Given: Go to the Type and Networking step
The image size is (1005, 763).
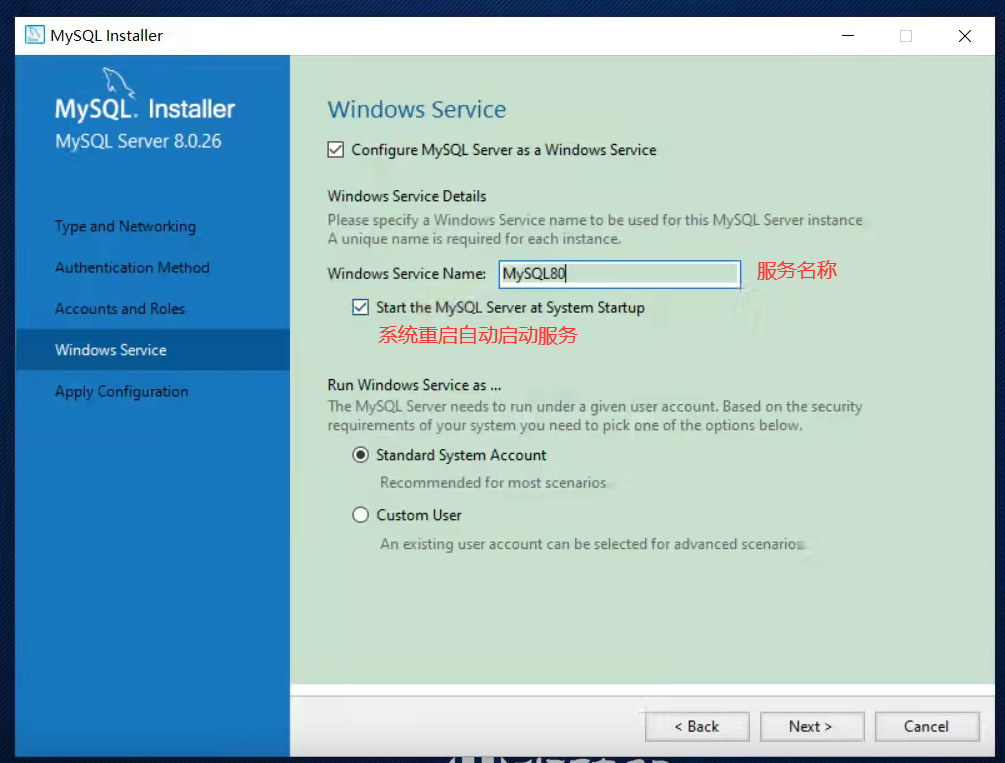Looking at the screenshot, I should click(125, 227).
